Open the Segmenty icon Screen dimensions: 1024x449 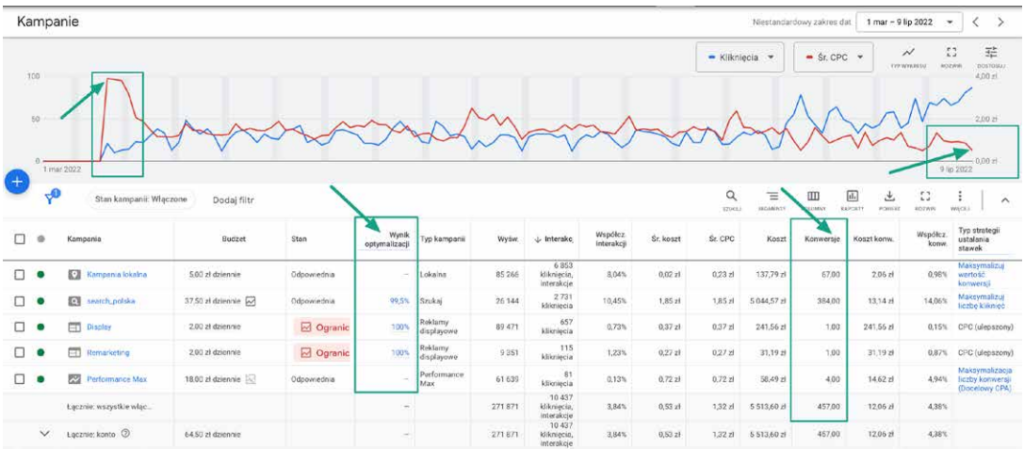[773, 198]
